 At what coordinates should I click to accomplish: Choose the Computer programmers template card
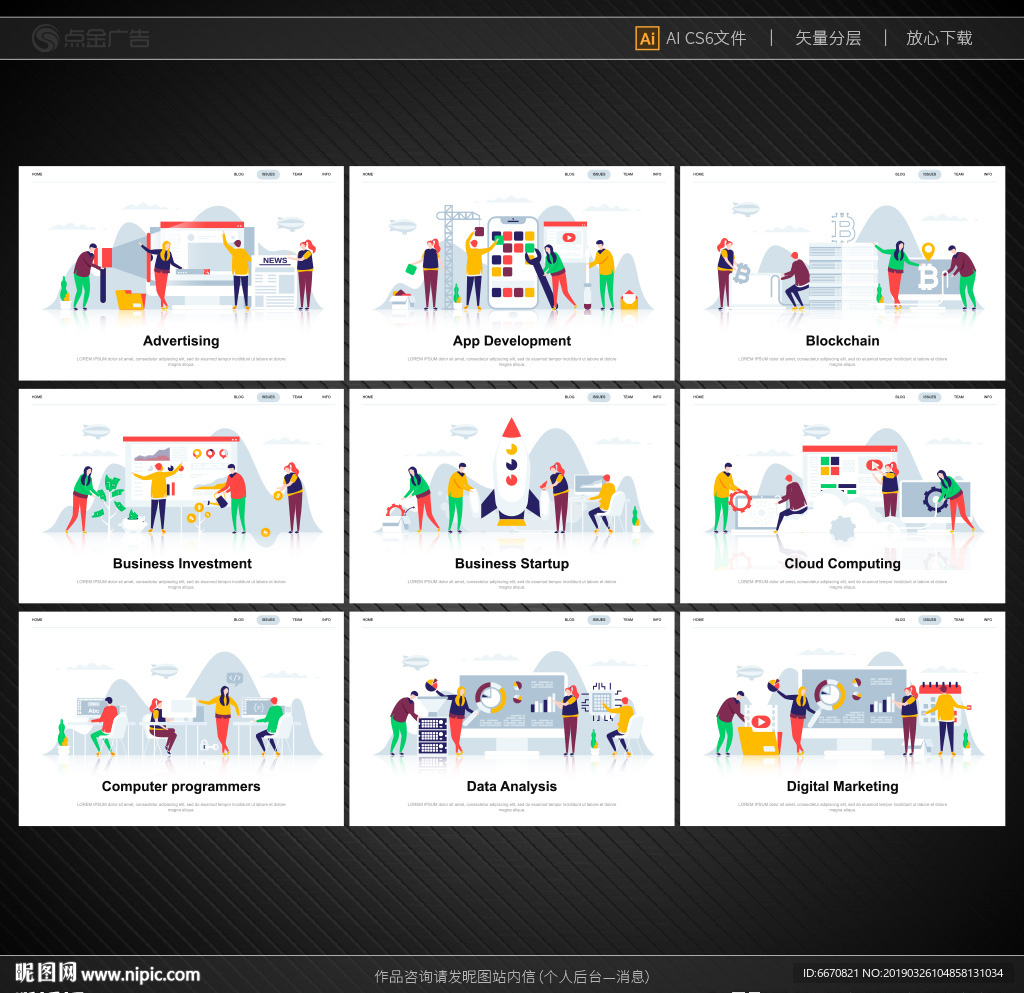tap(181, 718)
